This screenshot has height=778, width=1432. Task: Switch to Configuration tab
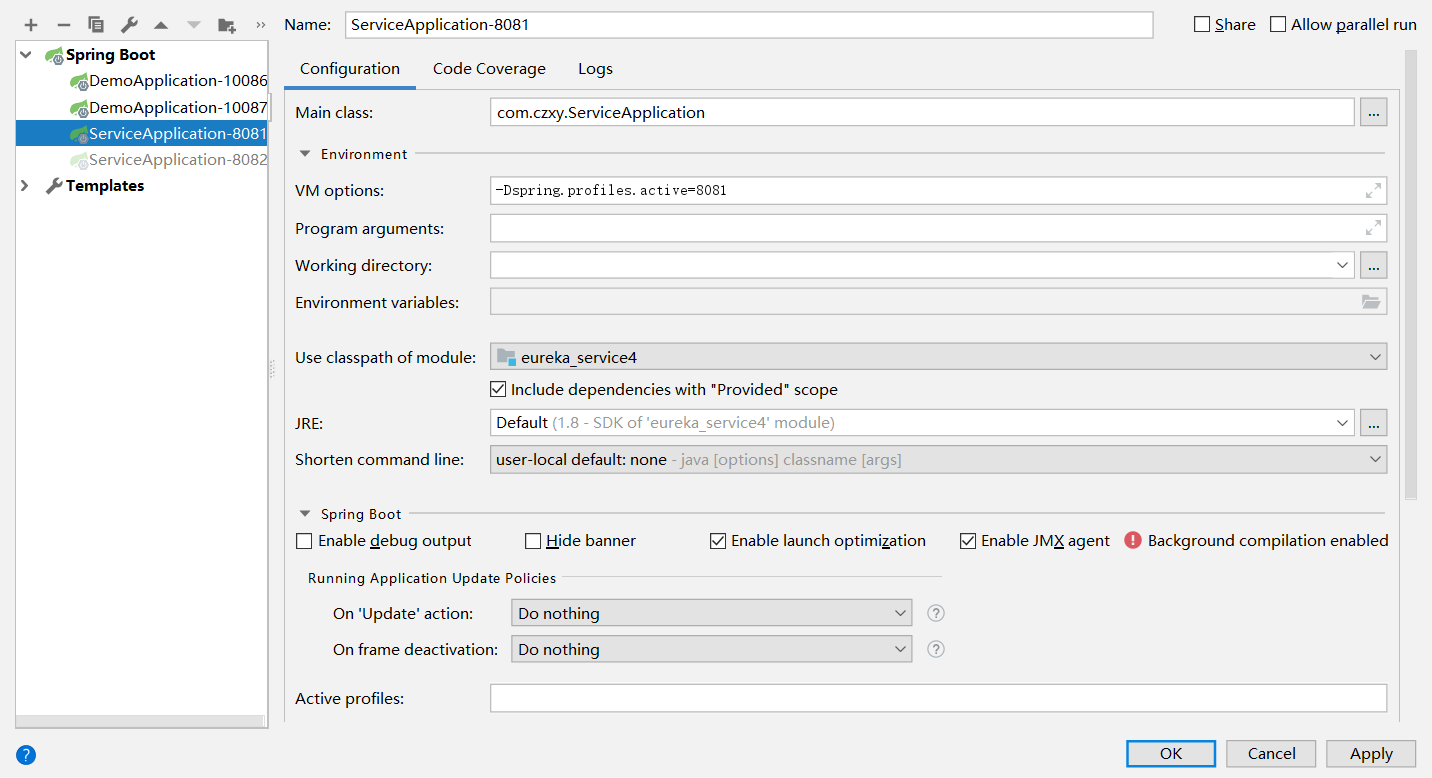point(350,69)
